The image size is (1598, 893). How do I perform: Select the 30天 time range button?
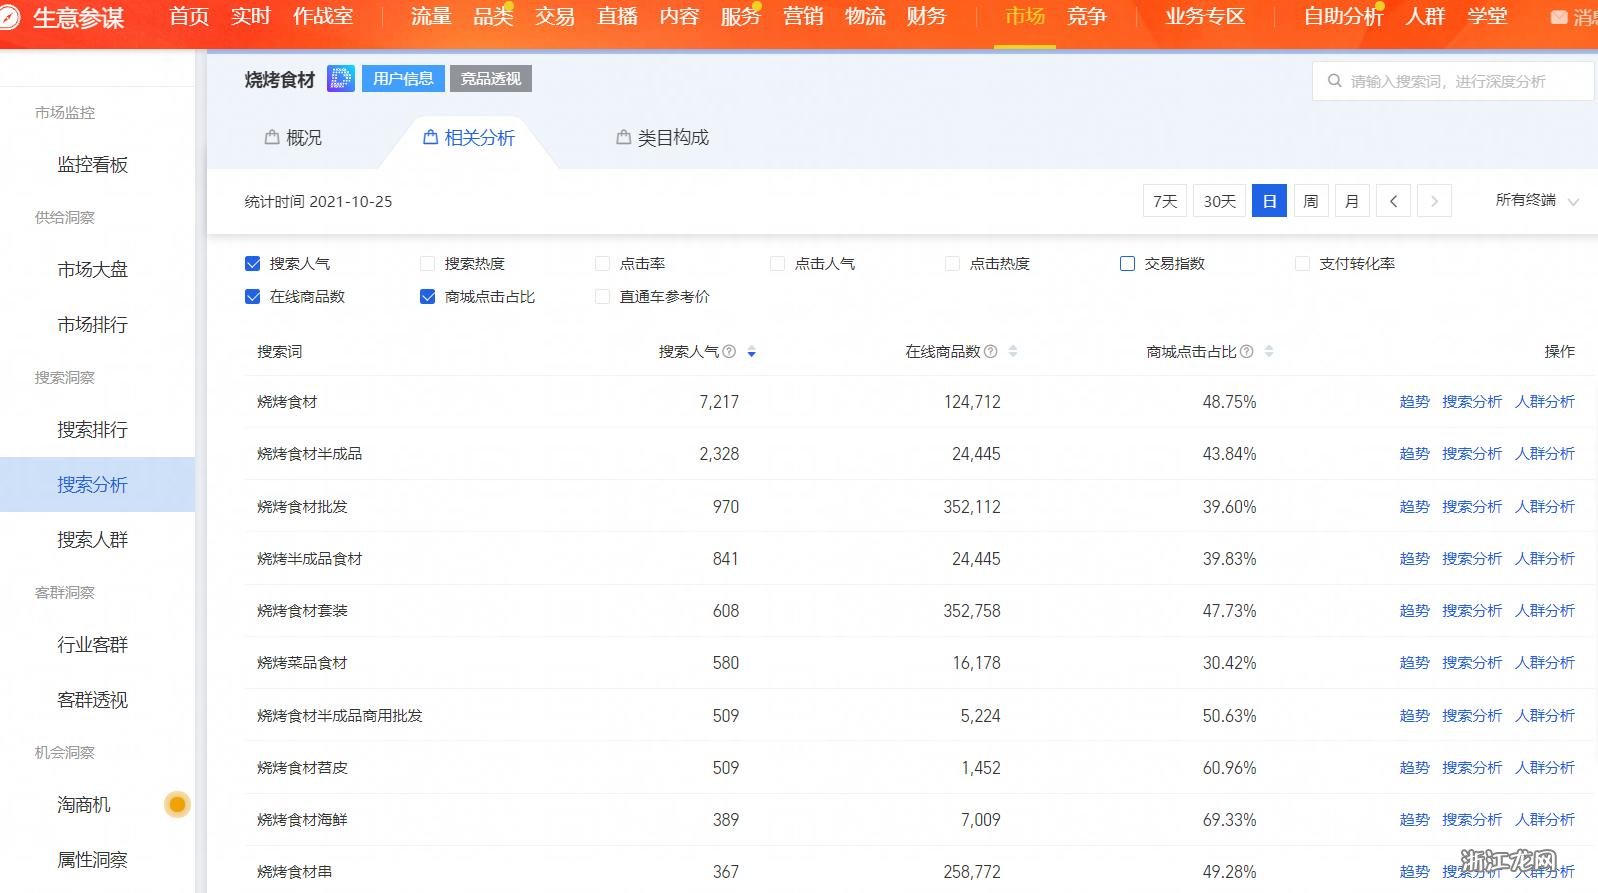click(x=1220, y=201)
